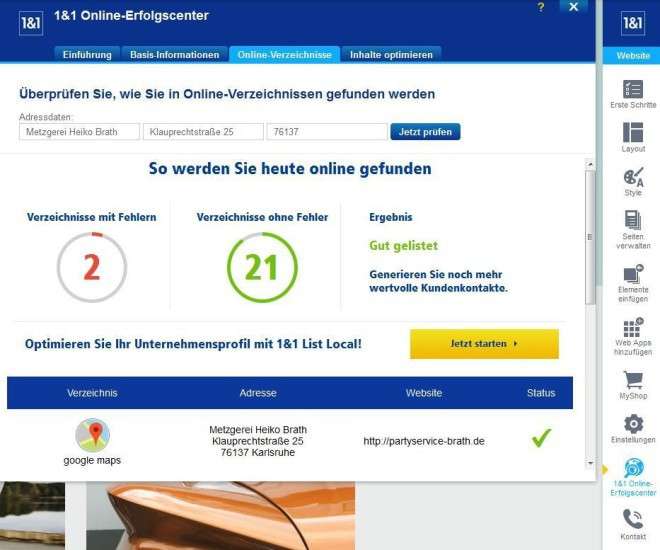This screenshot has height=550, width=660.
Task: Click Gut gelistet result text
Action: pyautogui.click(x=404, y=246)
